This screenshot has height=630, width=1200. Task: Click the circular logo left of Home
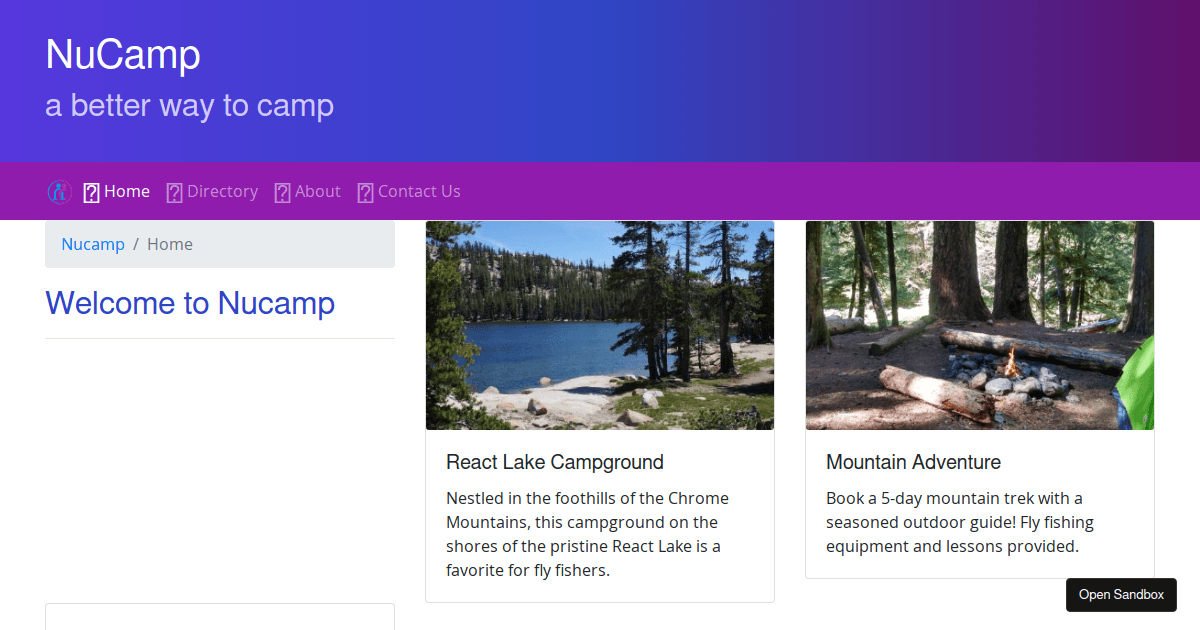coord(59,191)
